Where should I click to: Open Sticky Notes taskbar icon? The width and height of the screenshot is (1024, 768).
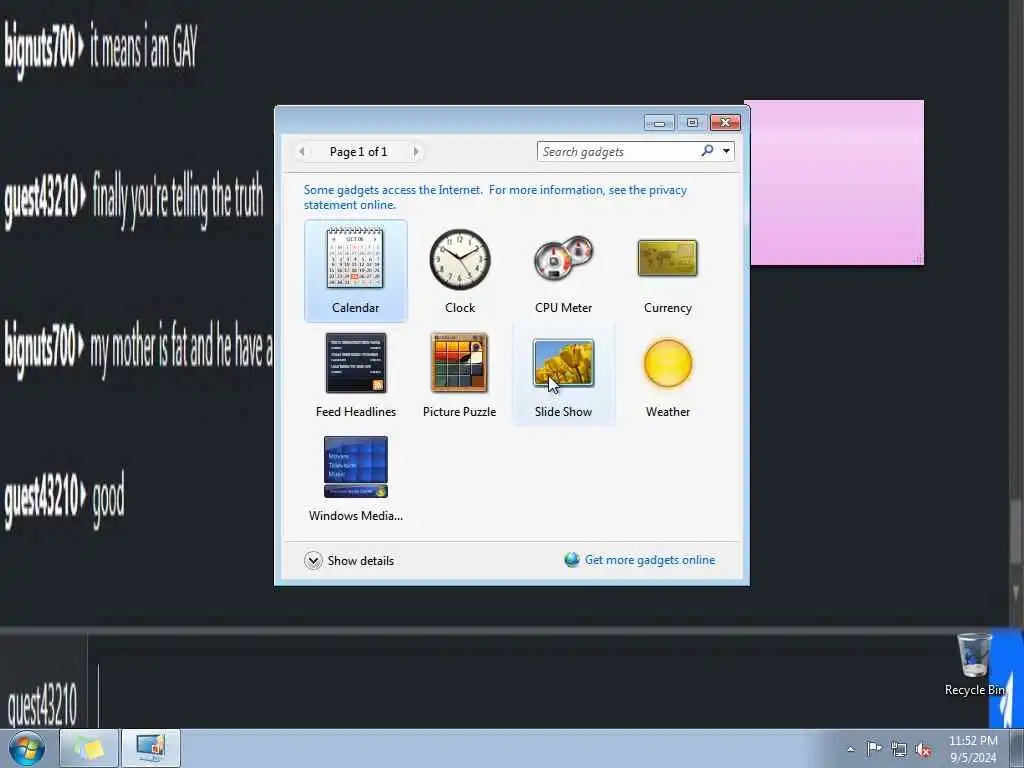coord(89,748)
